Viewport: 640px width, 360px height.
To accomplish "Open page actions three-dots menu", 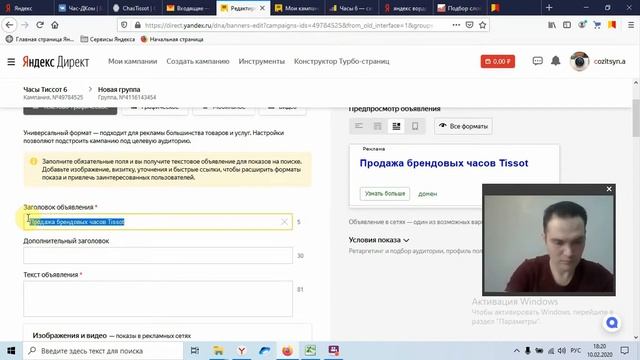I will pyautogui.click(x=456, y=25).
